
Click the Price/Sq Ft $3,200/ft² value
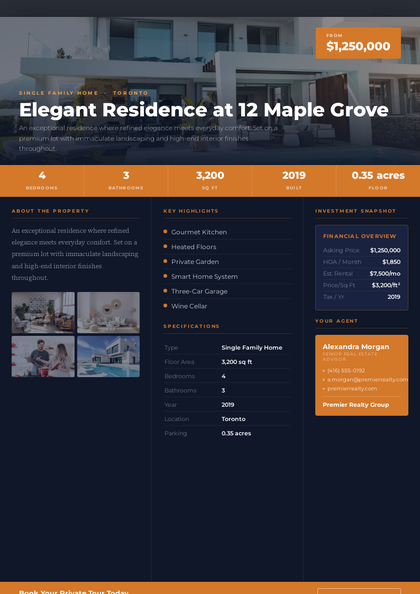pyautogui.click(x=386, y=285)
